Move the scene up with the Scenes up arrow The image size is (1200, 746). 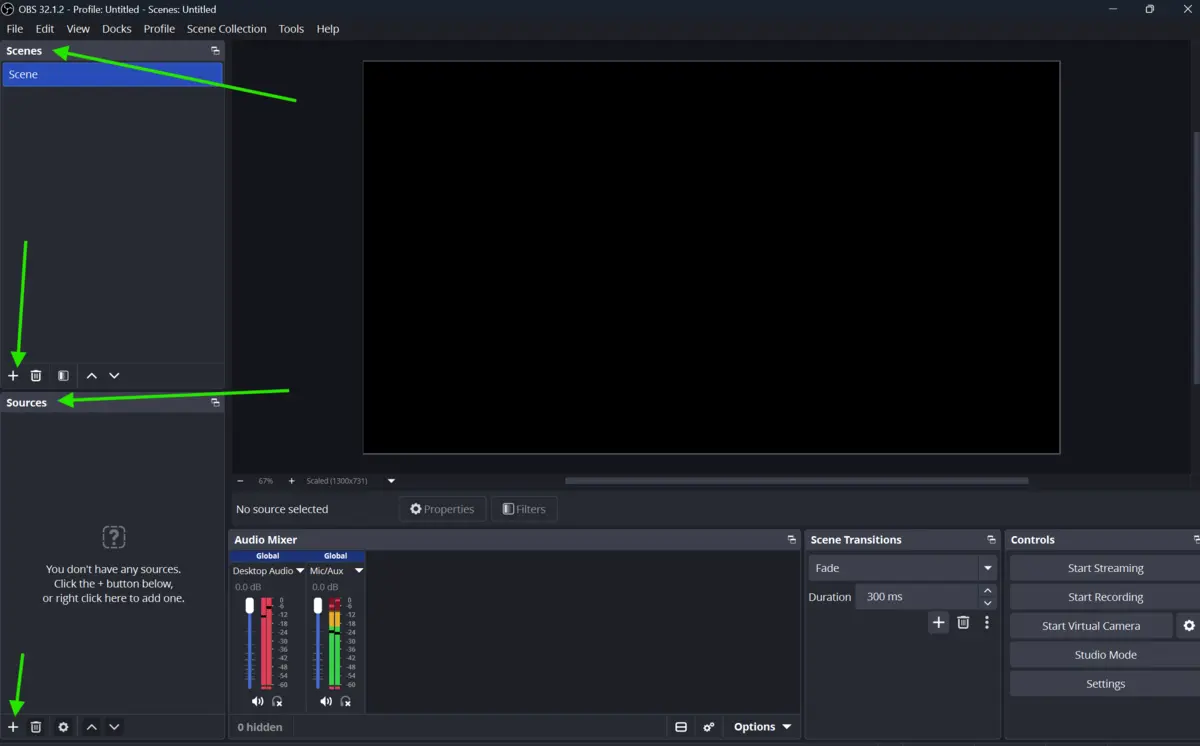tap(91, 376)
